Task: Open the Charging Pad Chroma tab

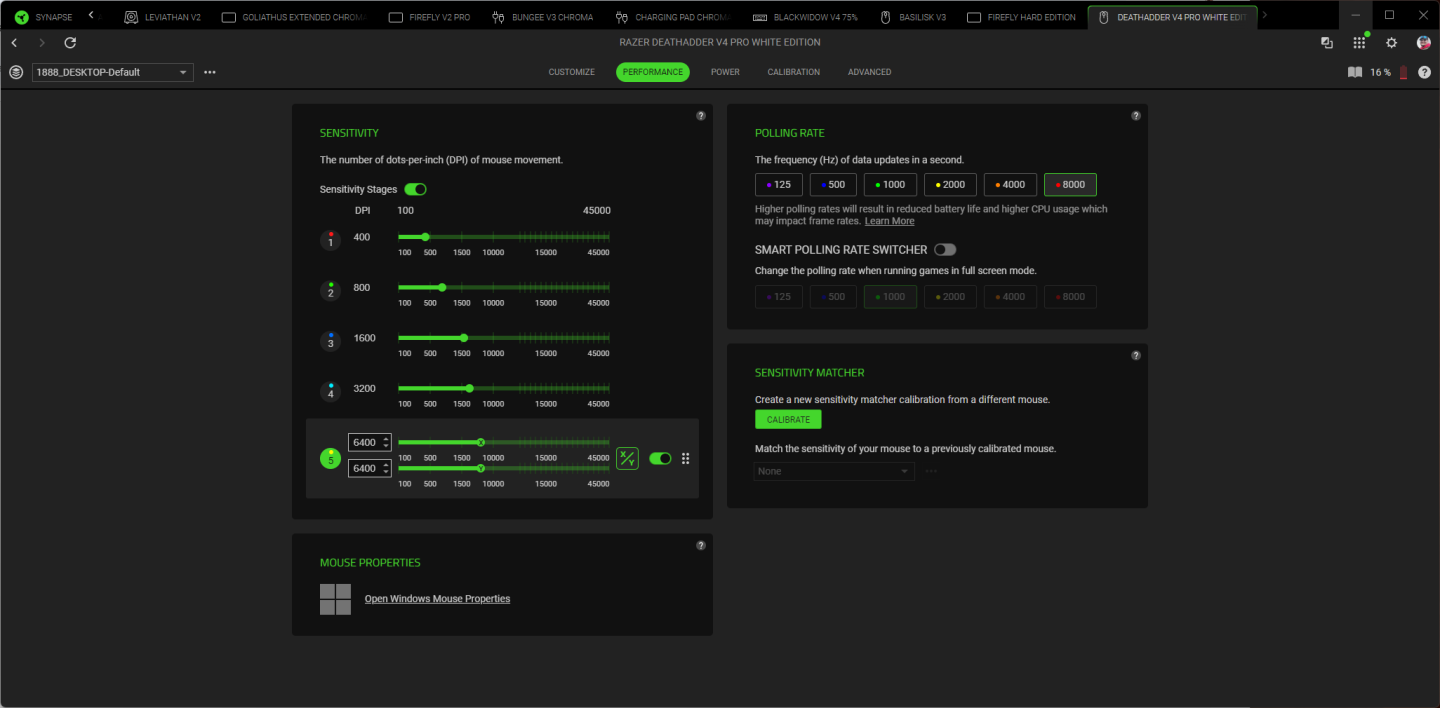Action: point(673,17)
